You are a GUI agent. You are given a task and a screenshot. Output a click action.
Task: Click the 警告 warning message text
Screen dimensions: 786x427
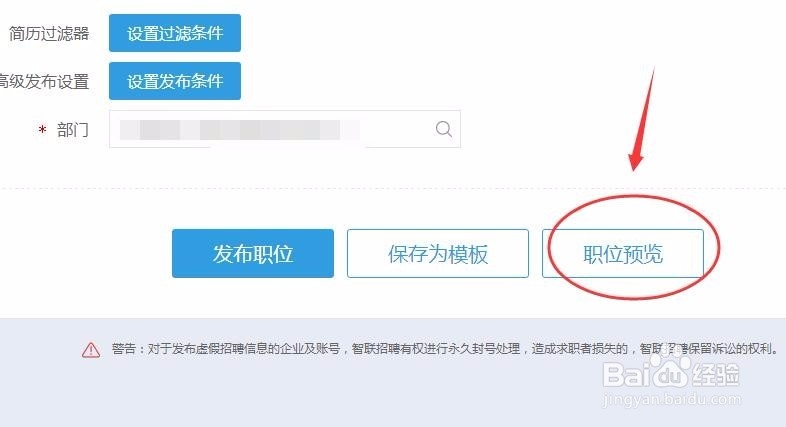point(445,349)
